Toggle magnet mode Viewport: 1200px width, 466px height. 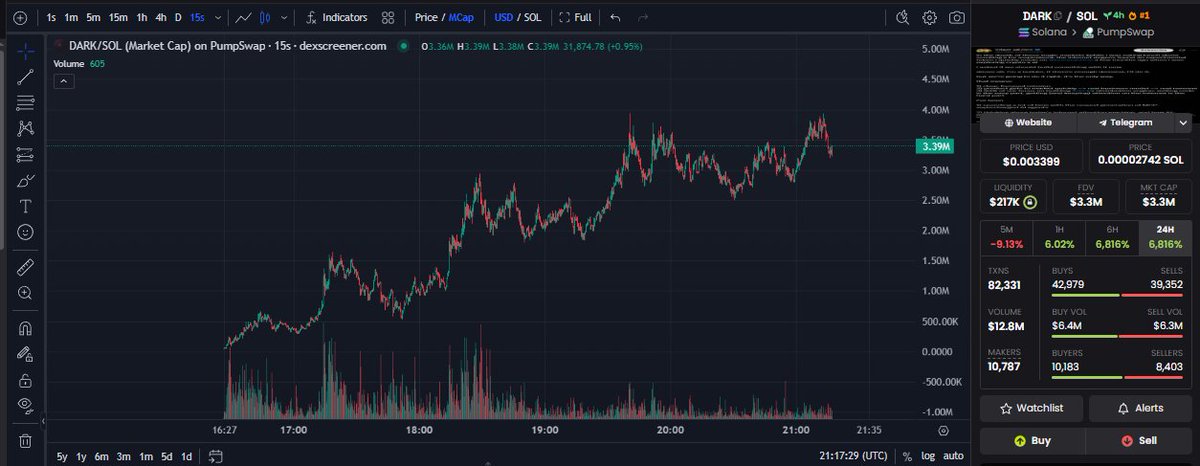(26, 328)
